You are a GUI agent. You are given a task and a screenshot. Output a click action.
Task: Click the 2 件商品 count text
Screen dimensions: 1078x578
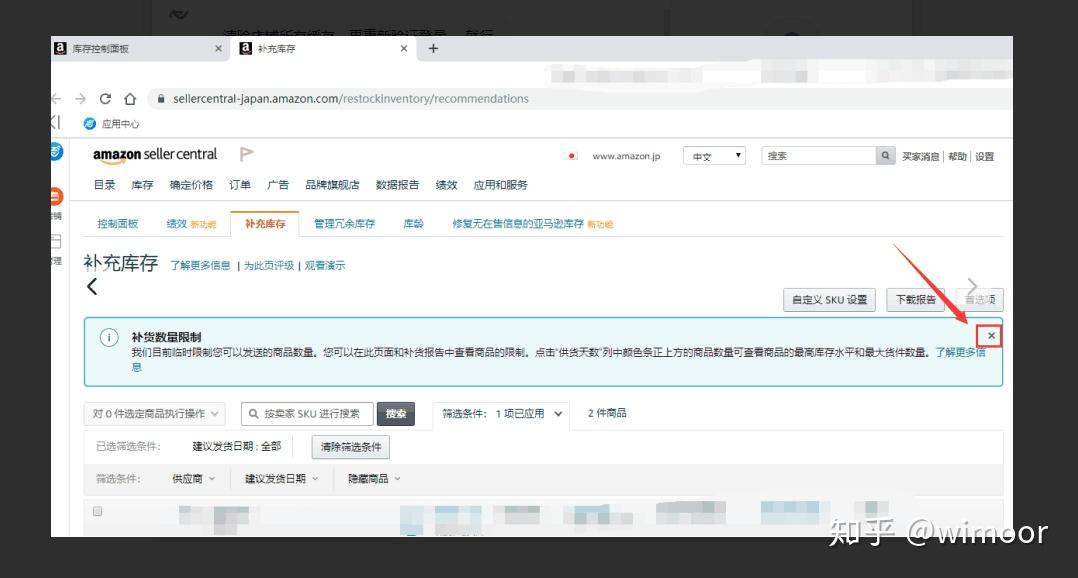pos(607,413)
